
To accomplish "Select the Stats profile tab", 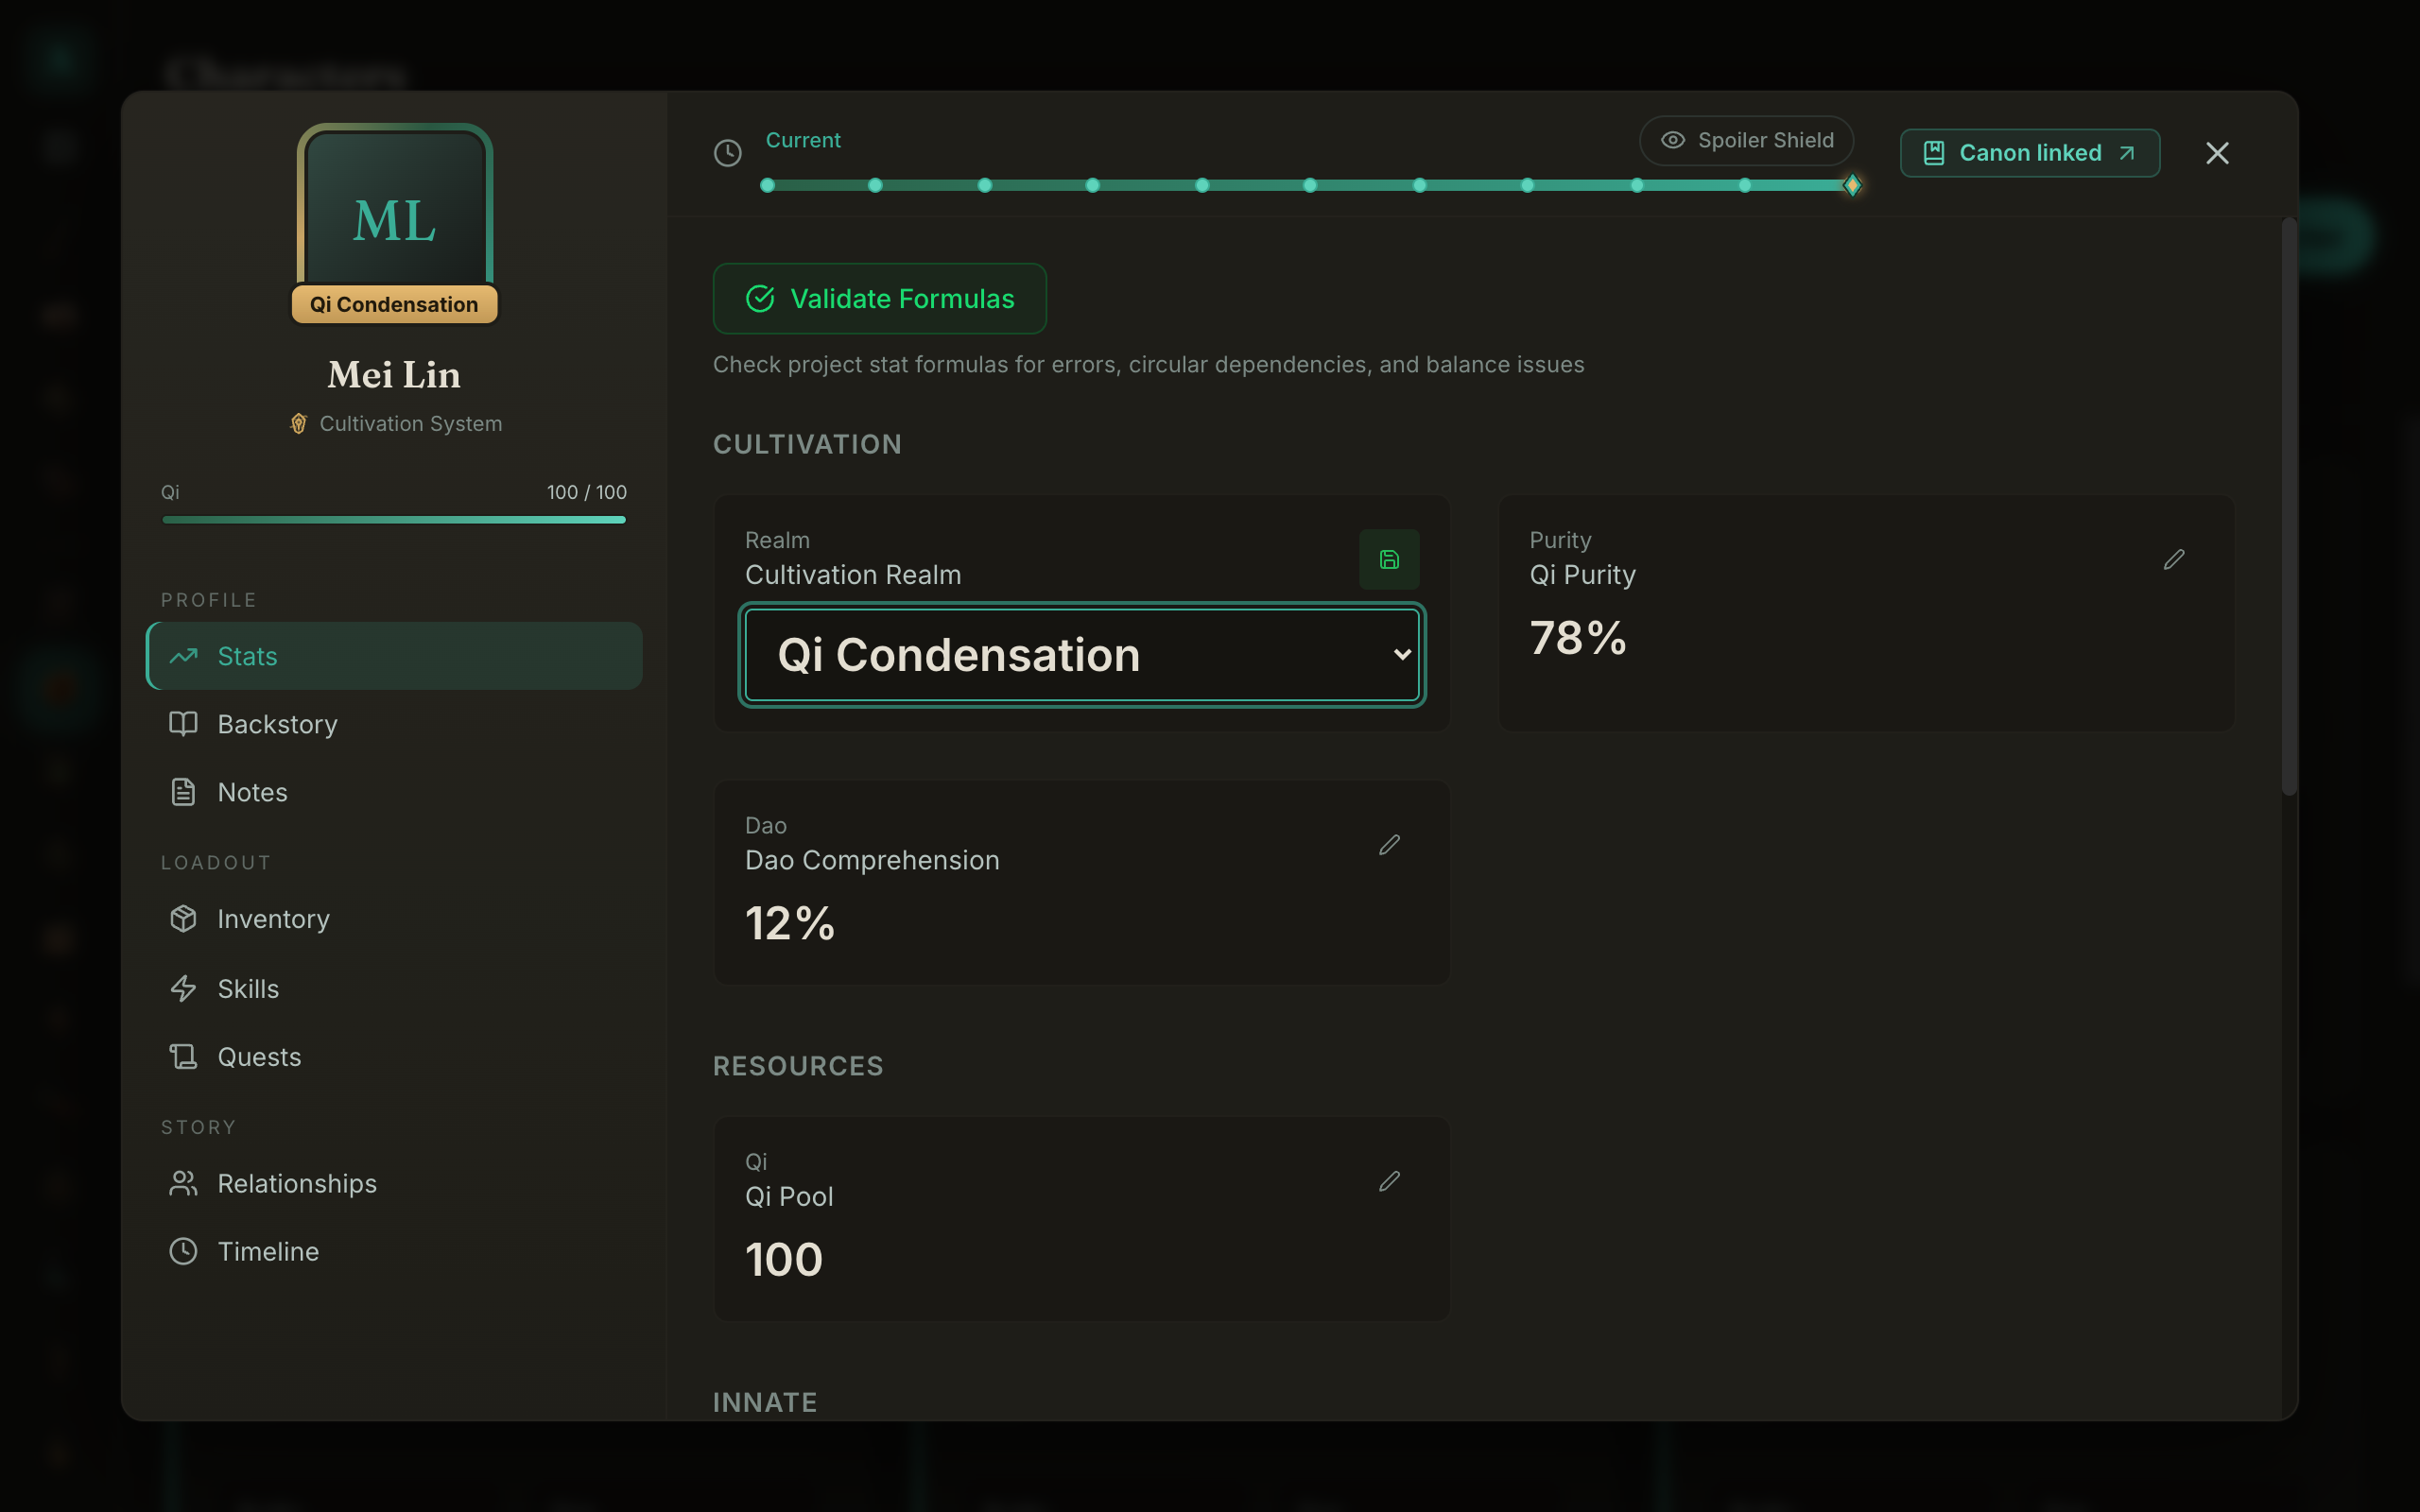I will point(394,656).
